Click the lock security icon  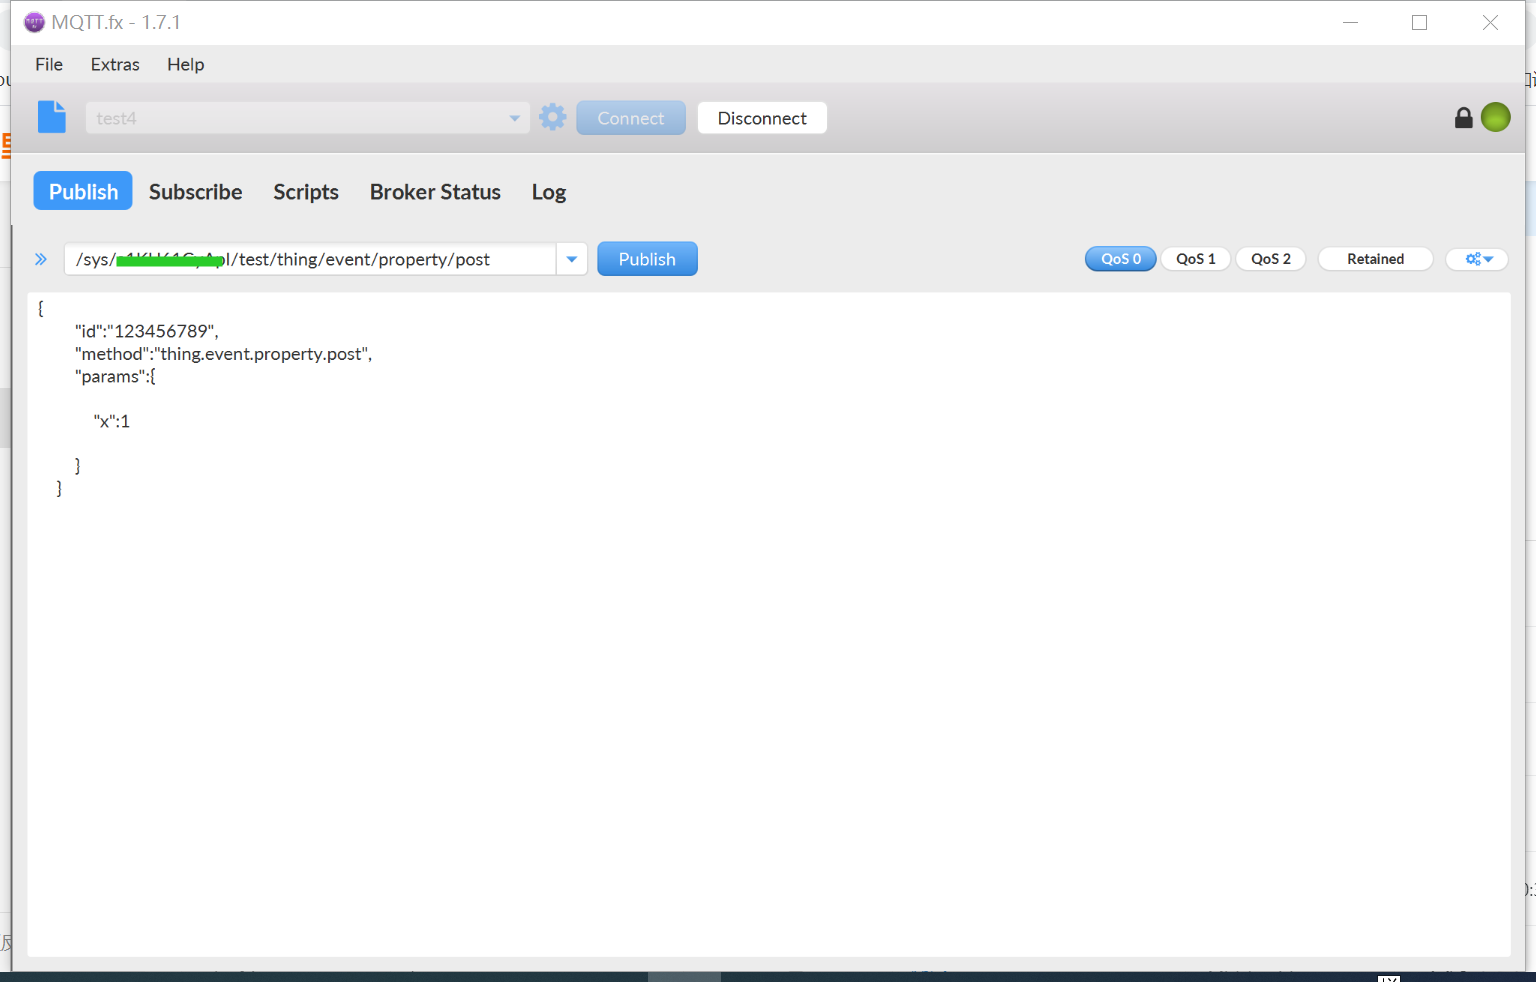[1463, 118]
